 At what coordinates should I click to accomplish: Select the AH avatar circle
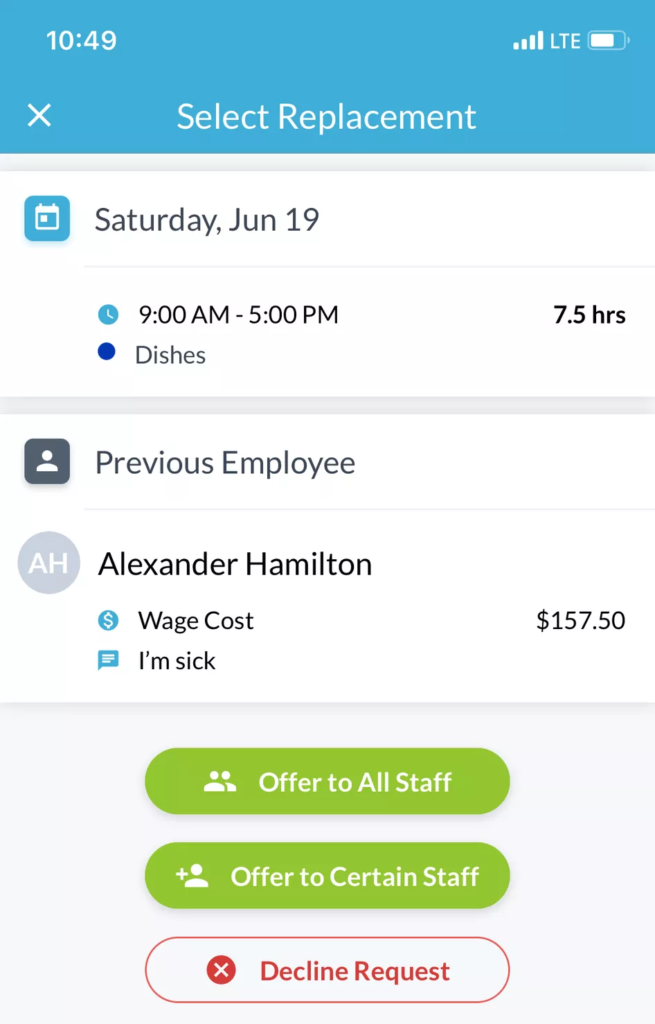[48, 562]
